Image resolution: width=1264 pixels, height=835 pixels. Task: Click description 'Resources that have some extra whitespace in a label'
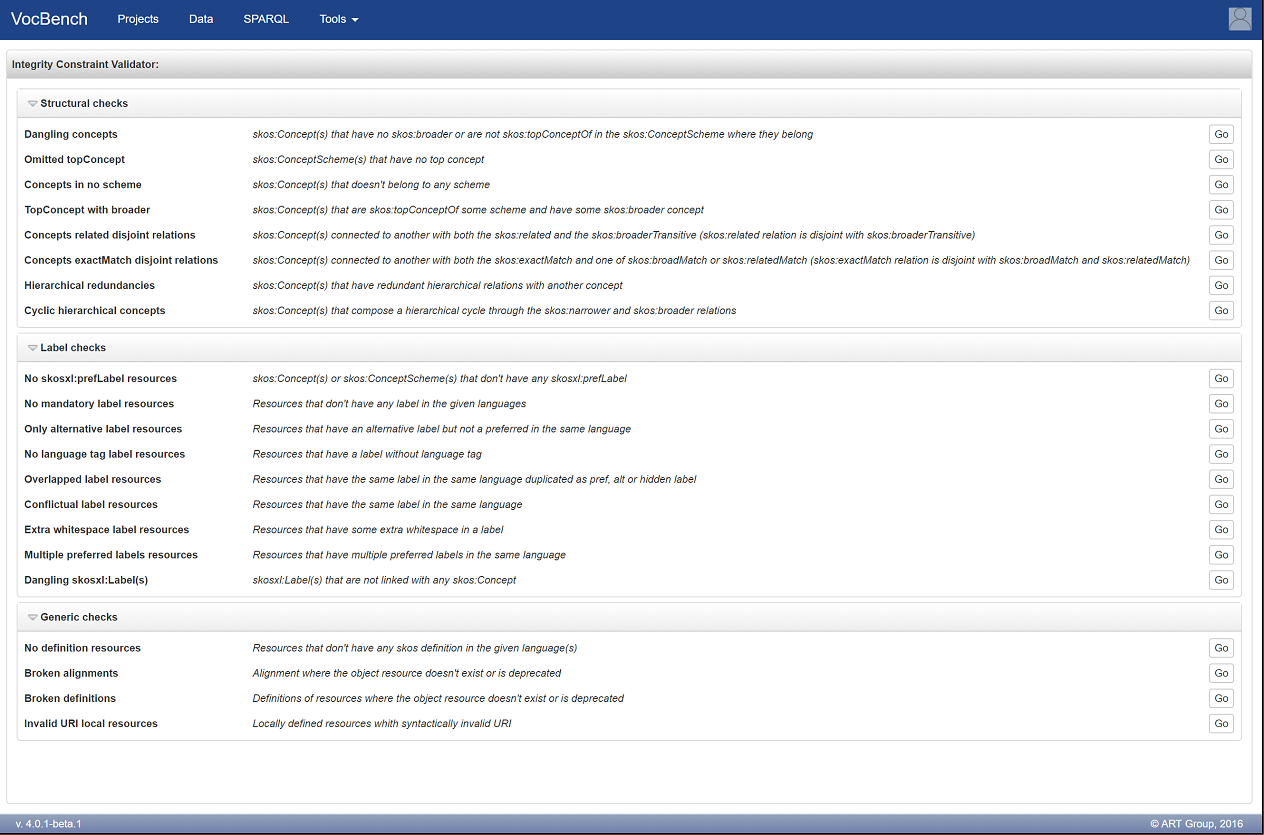click(x=378, y=529)
